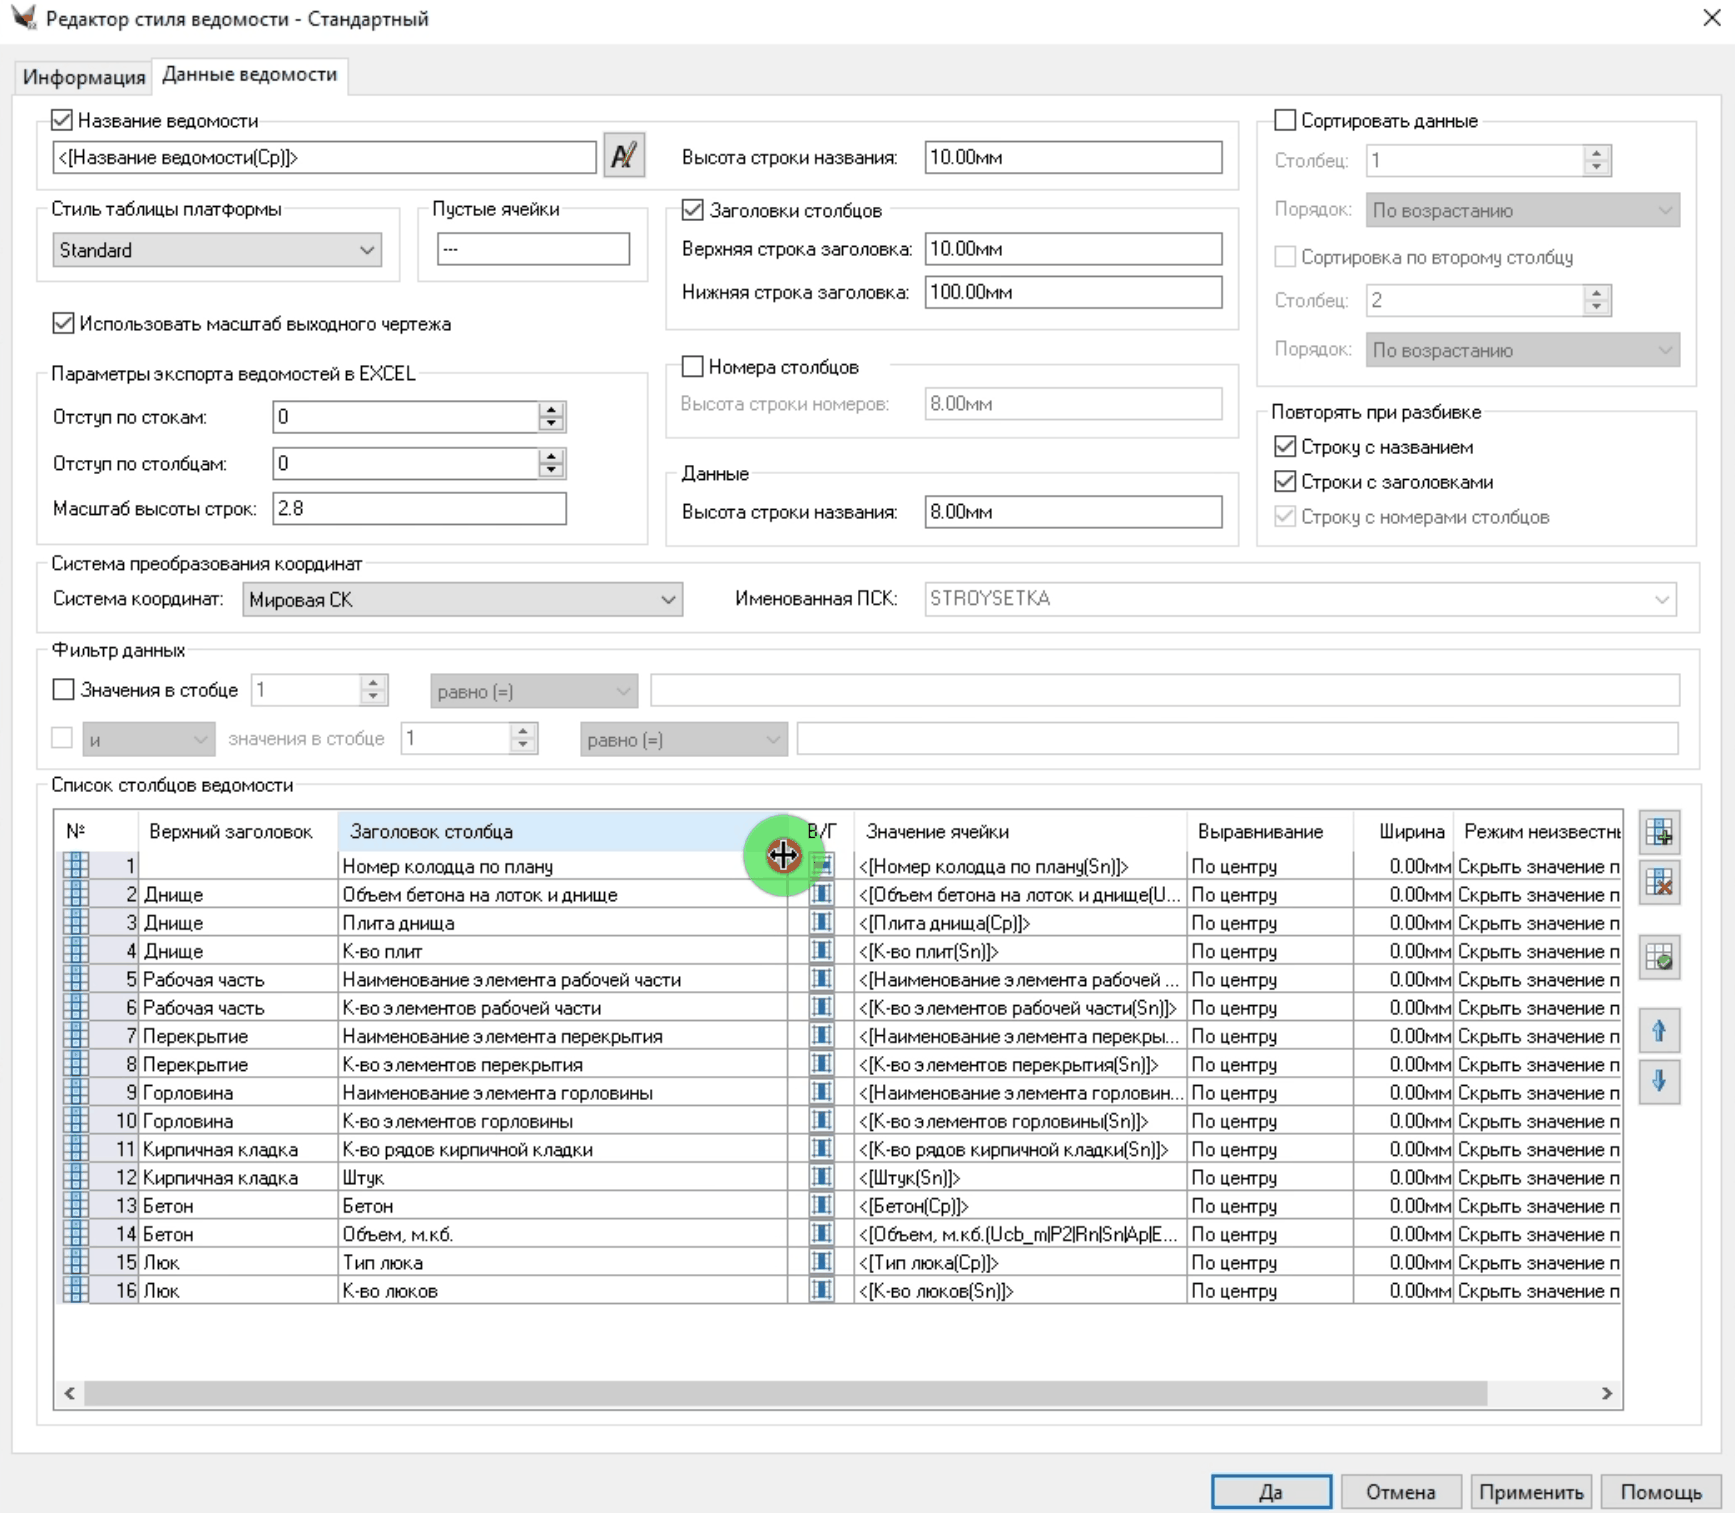Open the Стиль таблицы платформы Standard dropdown

click(x=216, y=250)
